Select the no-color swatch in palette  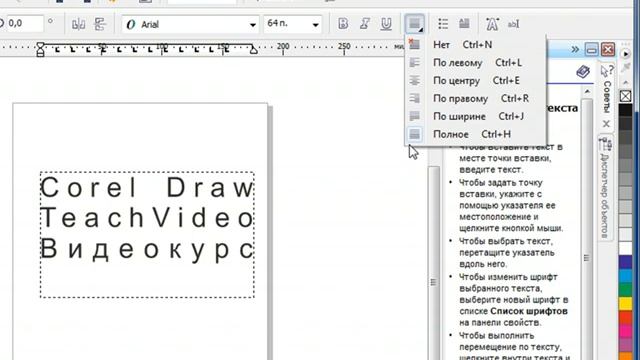click(625, 96)
